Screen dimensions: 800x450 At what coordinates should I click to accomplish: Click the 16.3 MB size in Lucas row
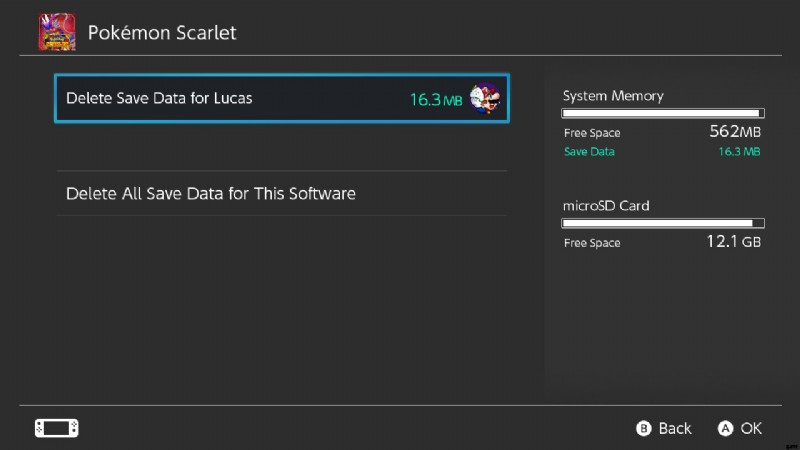point(436,99)
